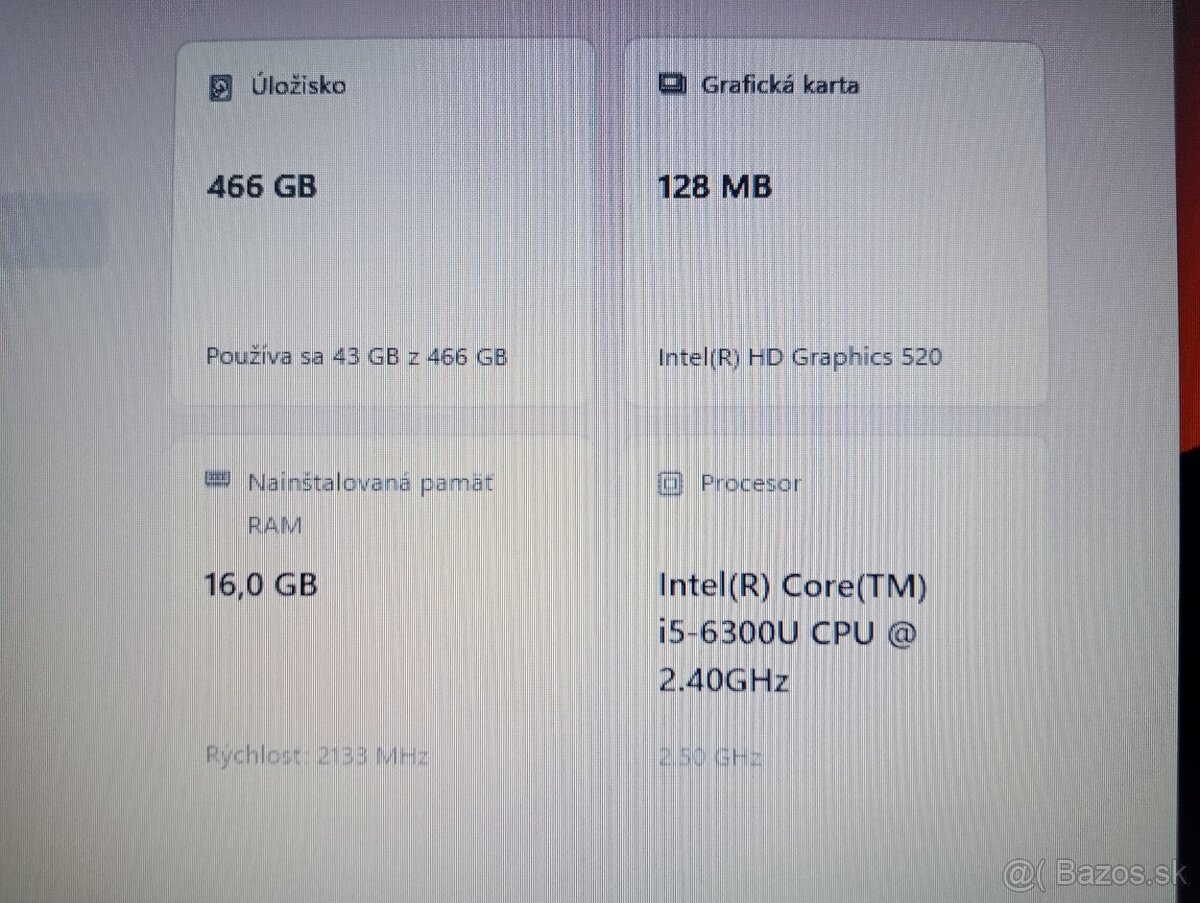Open the Úložisko storage card

pos(383,222)
